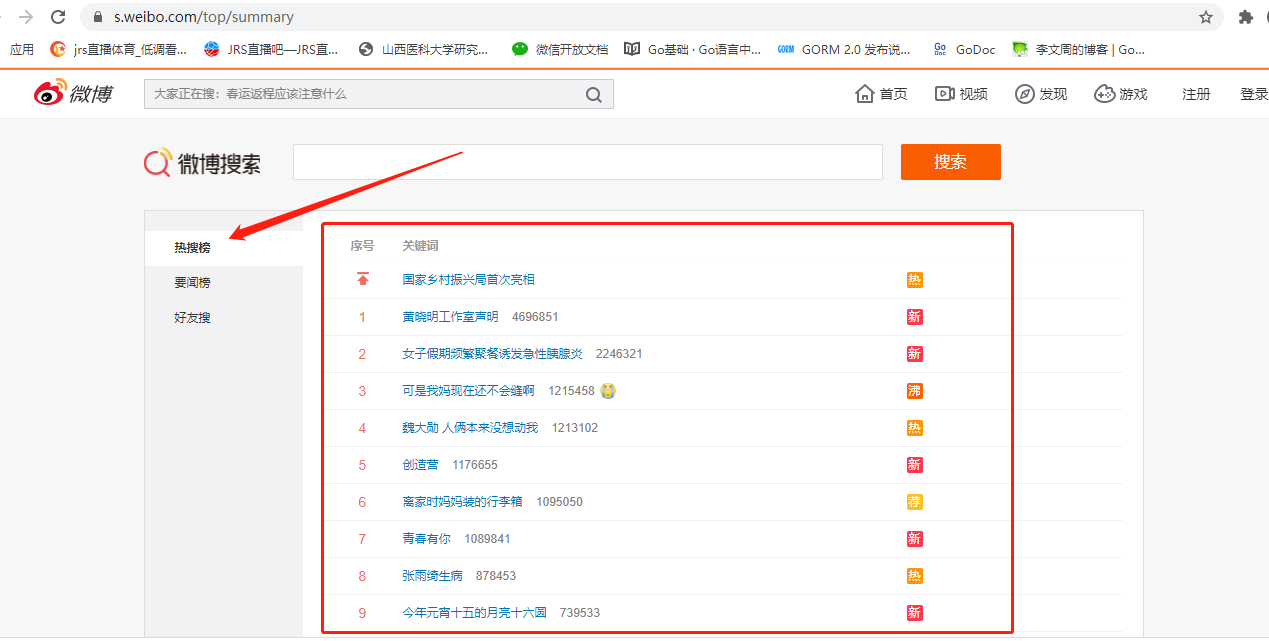1269x641 pixels.
Task: Open the 山西医科大学研究 bookmark
Action: click(424, 49)
